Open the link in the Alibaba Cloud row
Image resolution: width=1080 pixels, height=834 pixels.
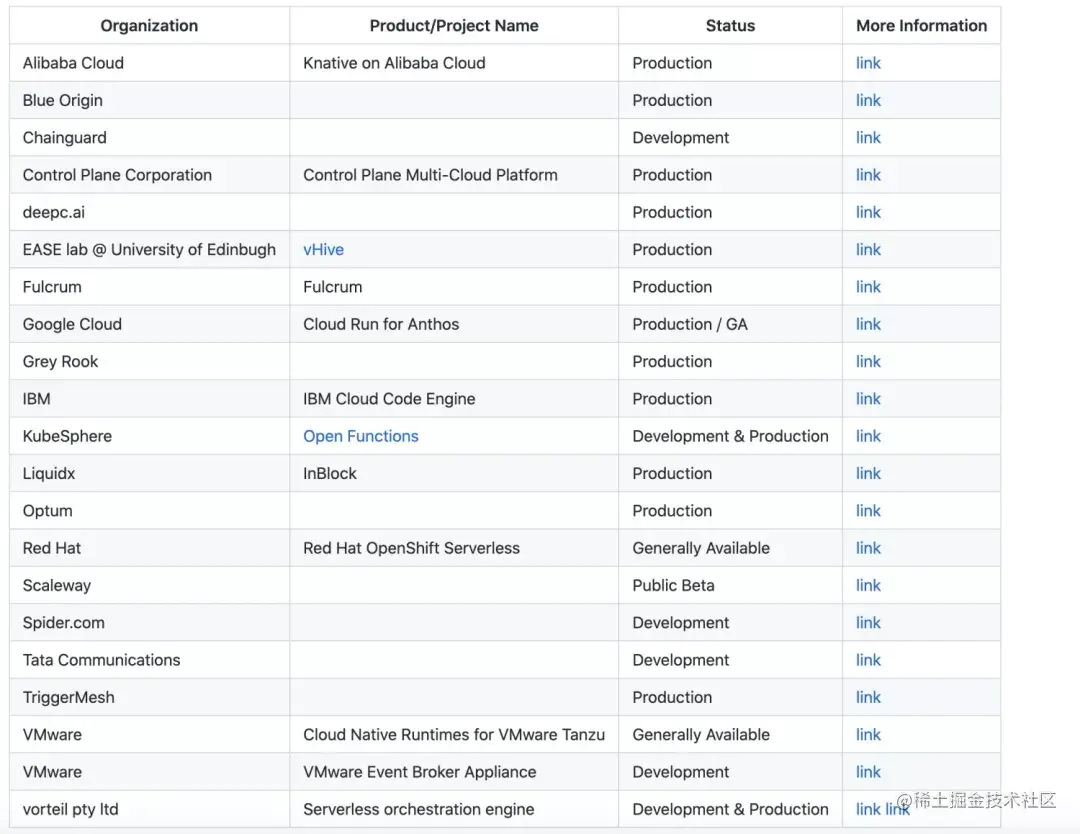click(868, 63)
